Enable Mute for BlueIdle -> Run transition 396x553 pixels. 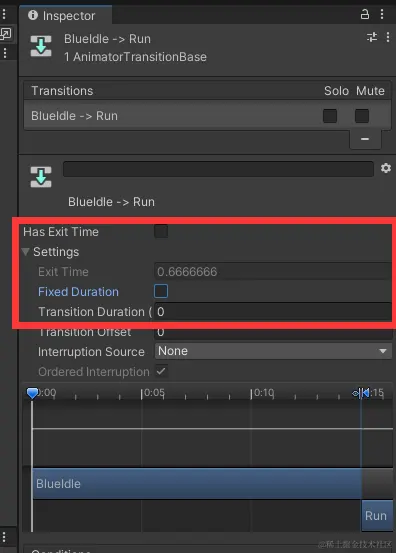point(362,116)
